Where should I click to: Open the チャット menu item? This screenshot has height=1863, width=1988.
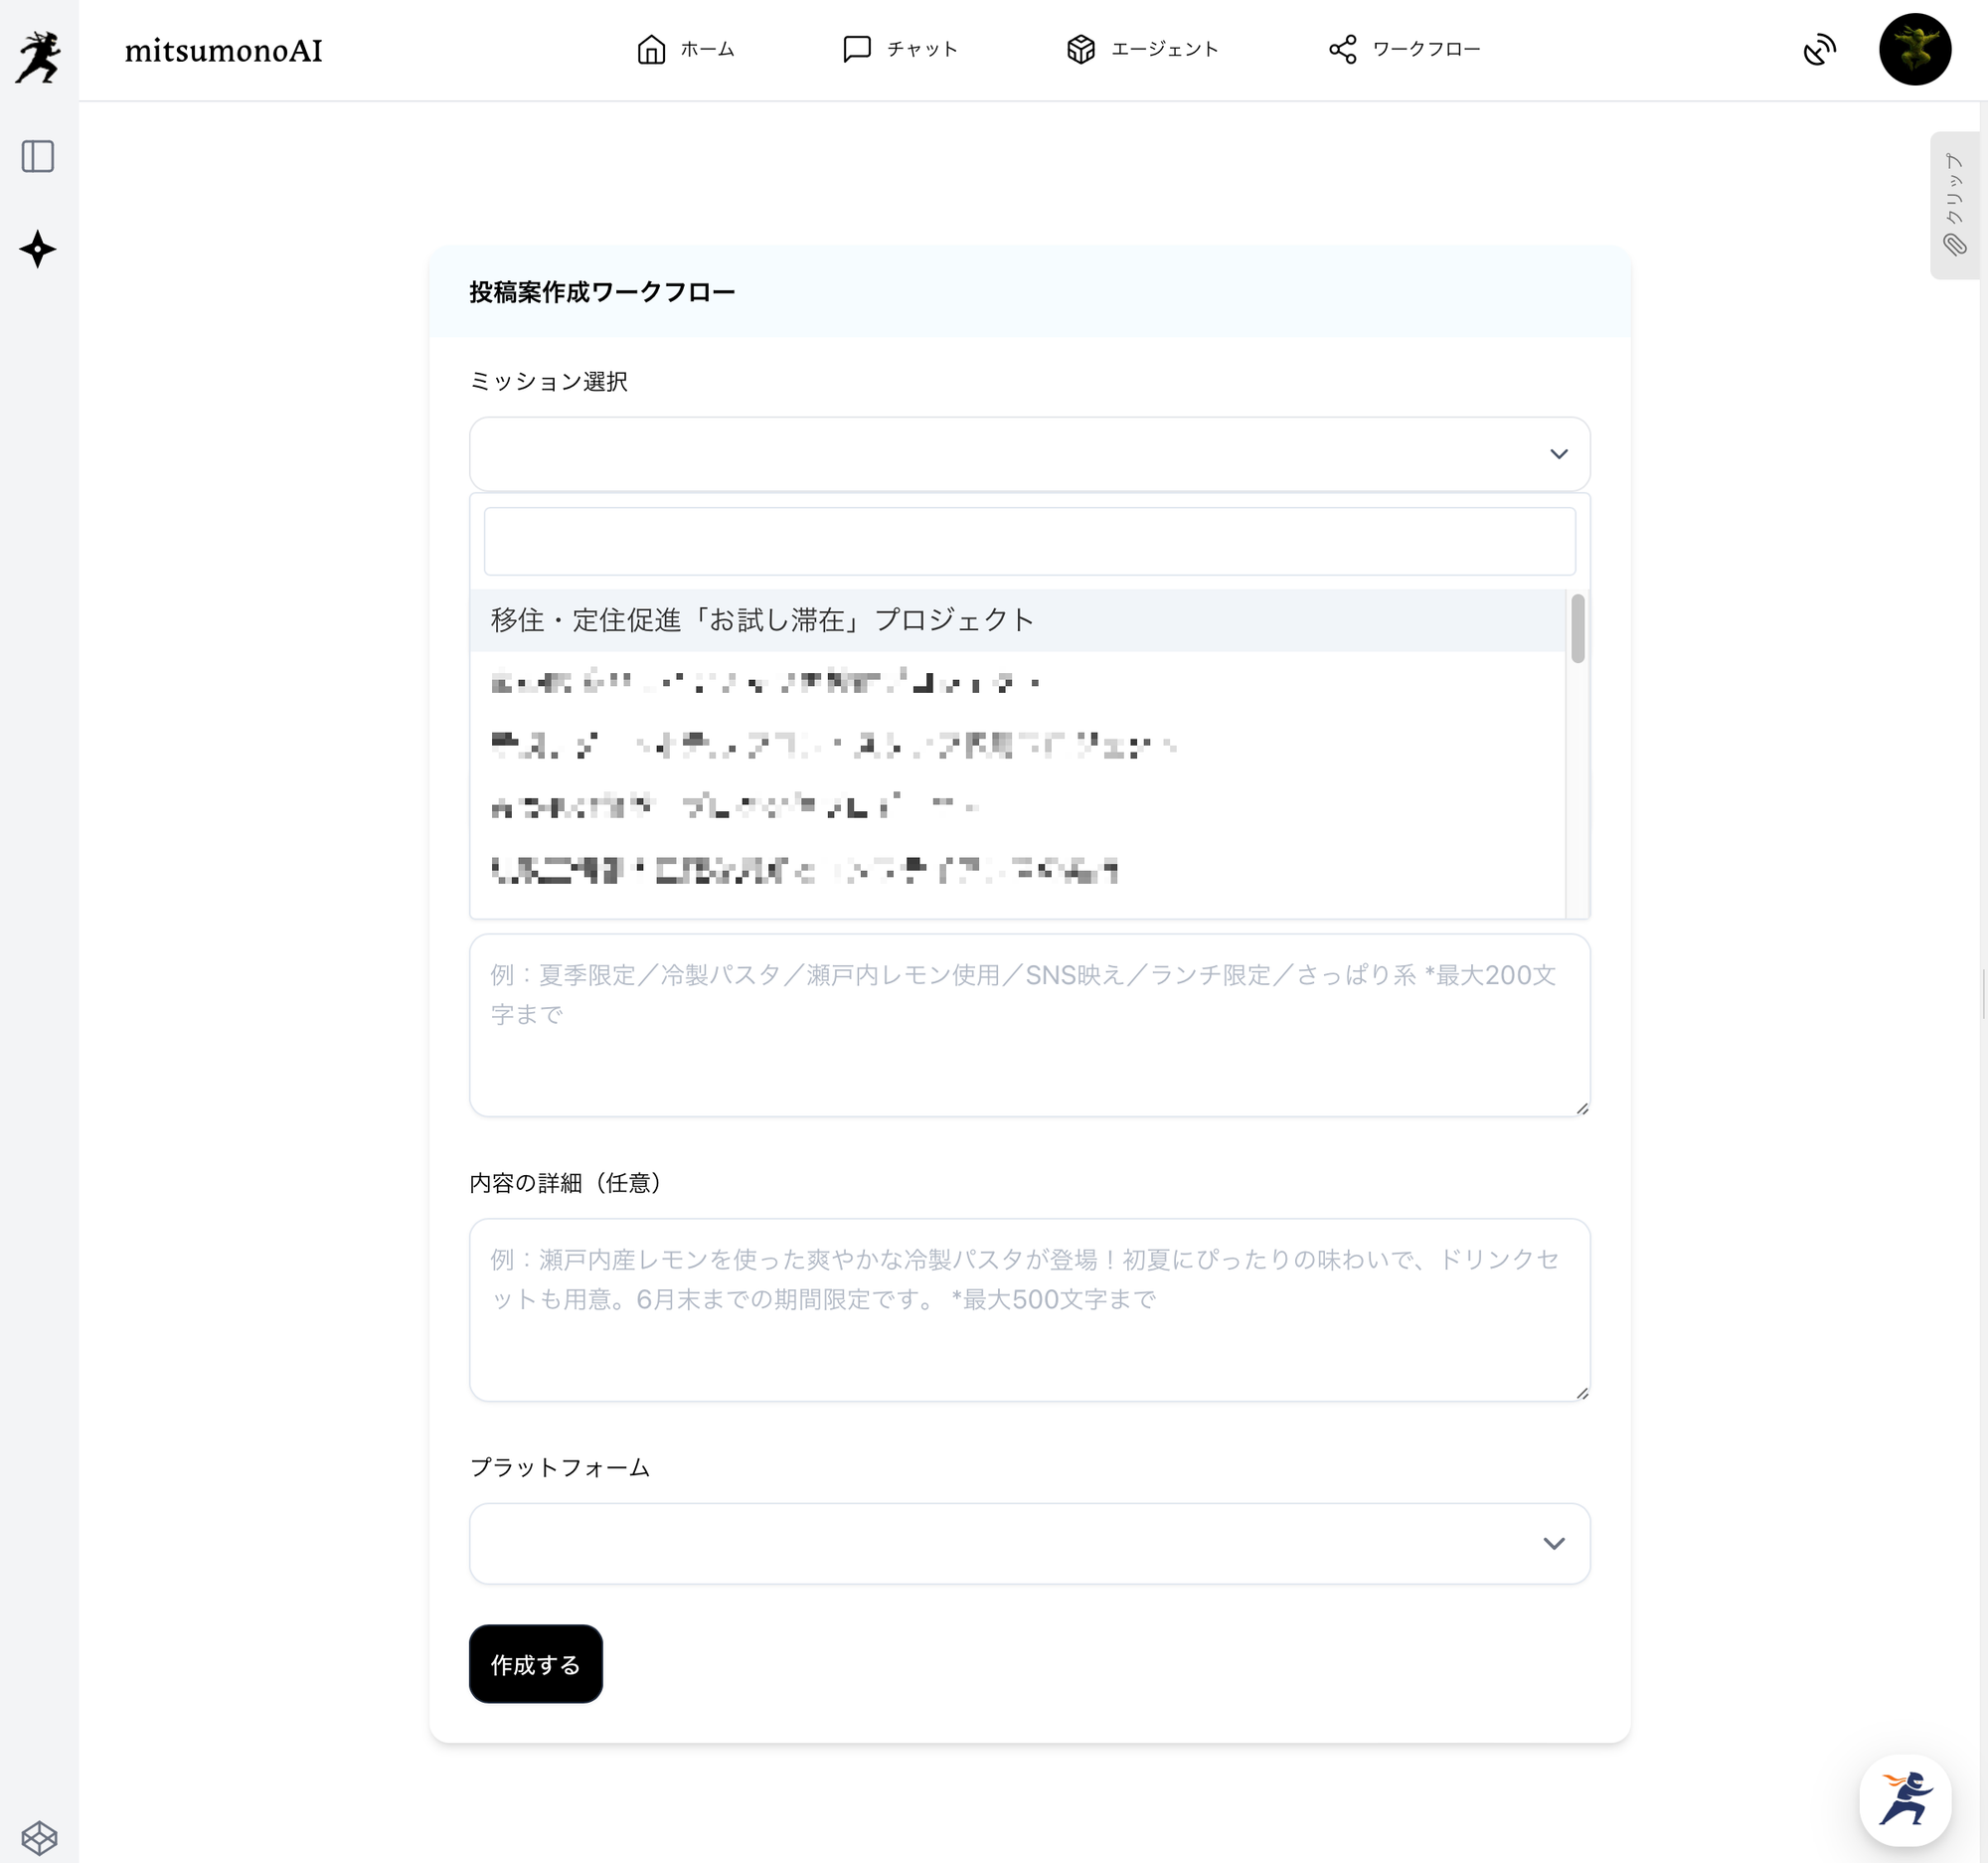(900, 49)
